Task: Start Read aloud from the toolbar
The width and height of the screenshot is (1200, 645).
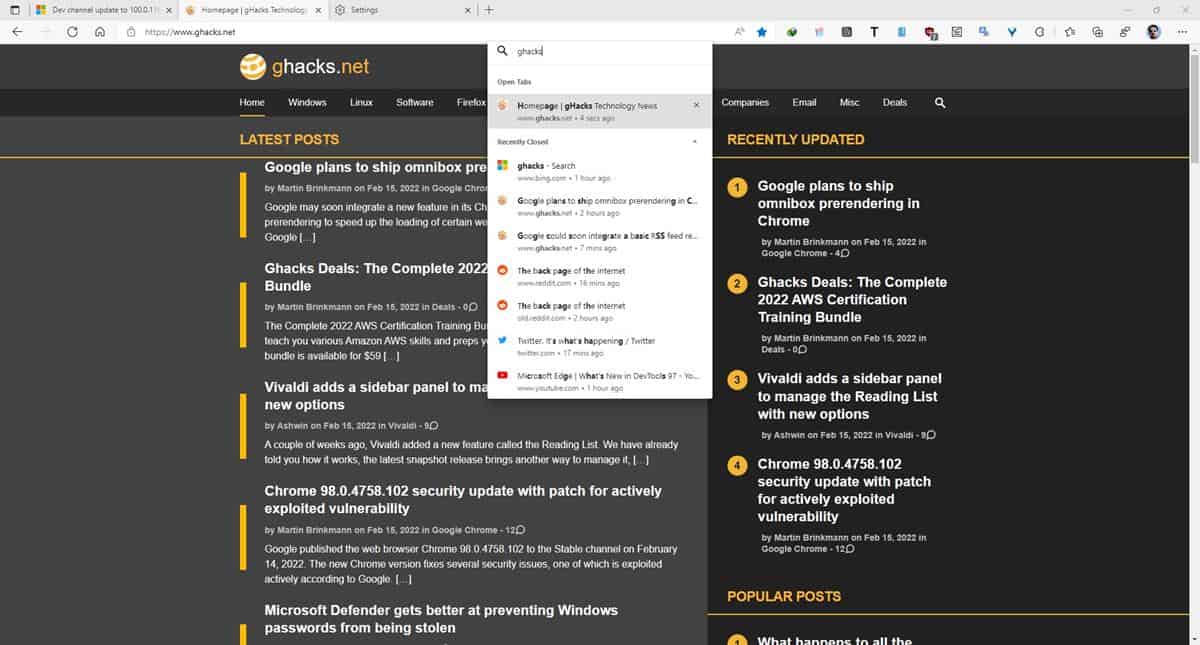Action: 739,31
